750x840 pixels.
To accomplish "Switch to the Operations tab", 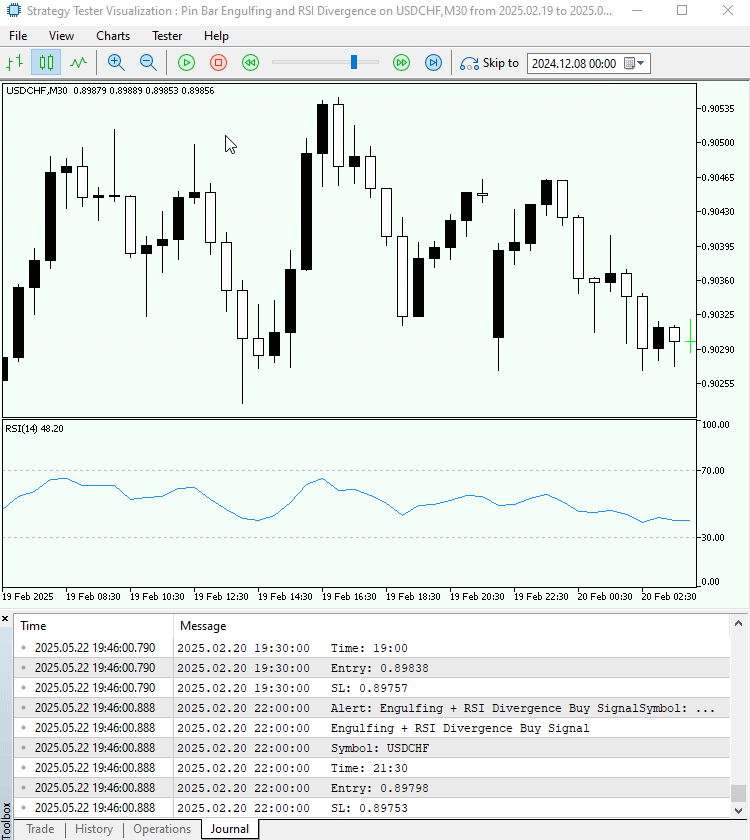I will 162,829.
